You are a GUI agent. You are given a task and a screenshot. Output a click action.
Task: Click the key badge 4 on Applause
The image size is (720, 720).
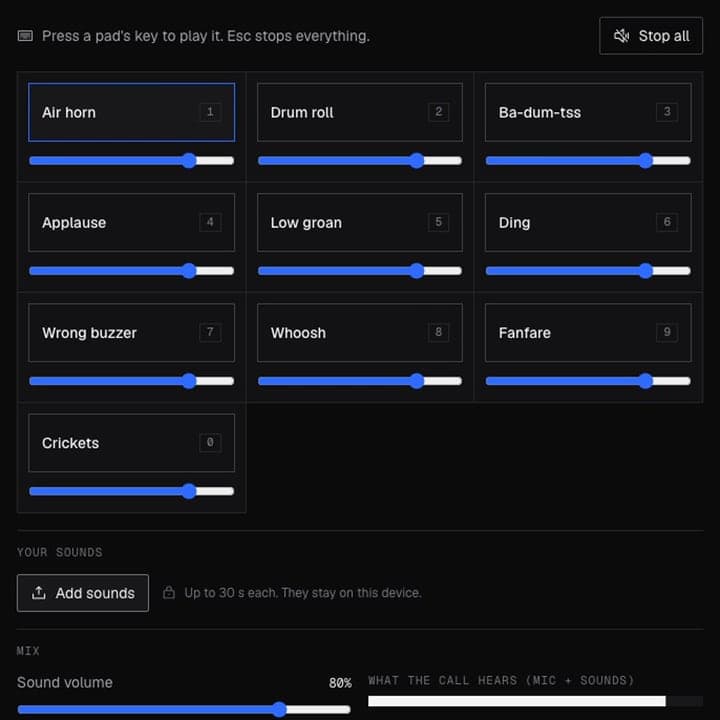coord(210,222)
